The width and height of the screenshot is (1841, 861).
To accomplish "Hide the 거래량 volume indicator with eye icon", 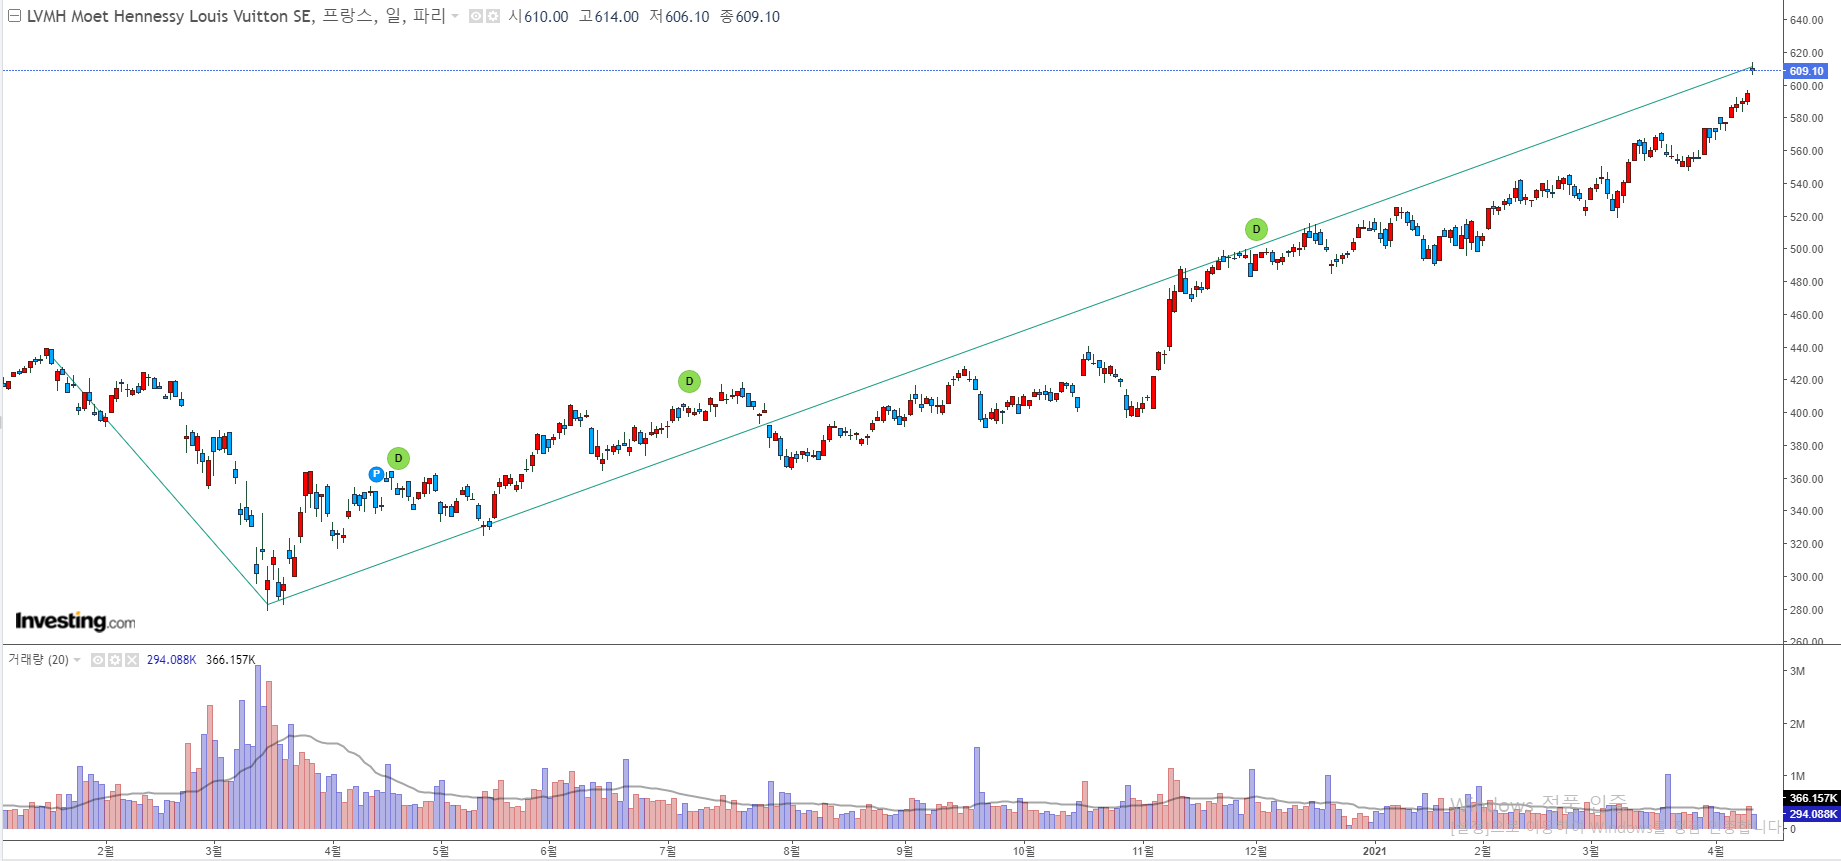I will point(98,660).
